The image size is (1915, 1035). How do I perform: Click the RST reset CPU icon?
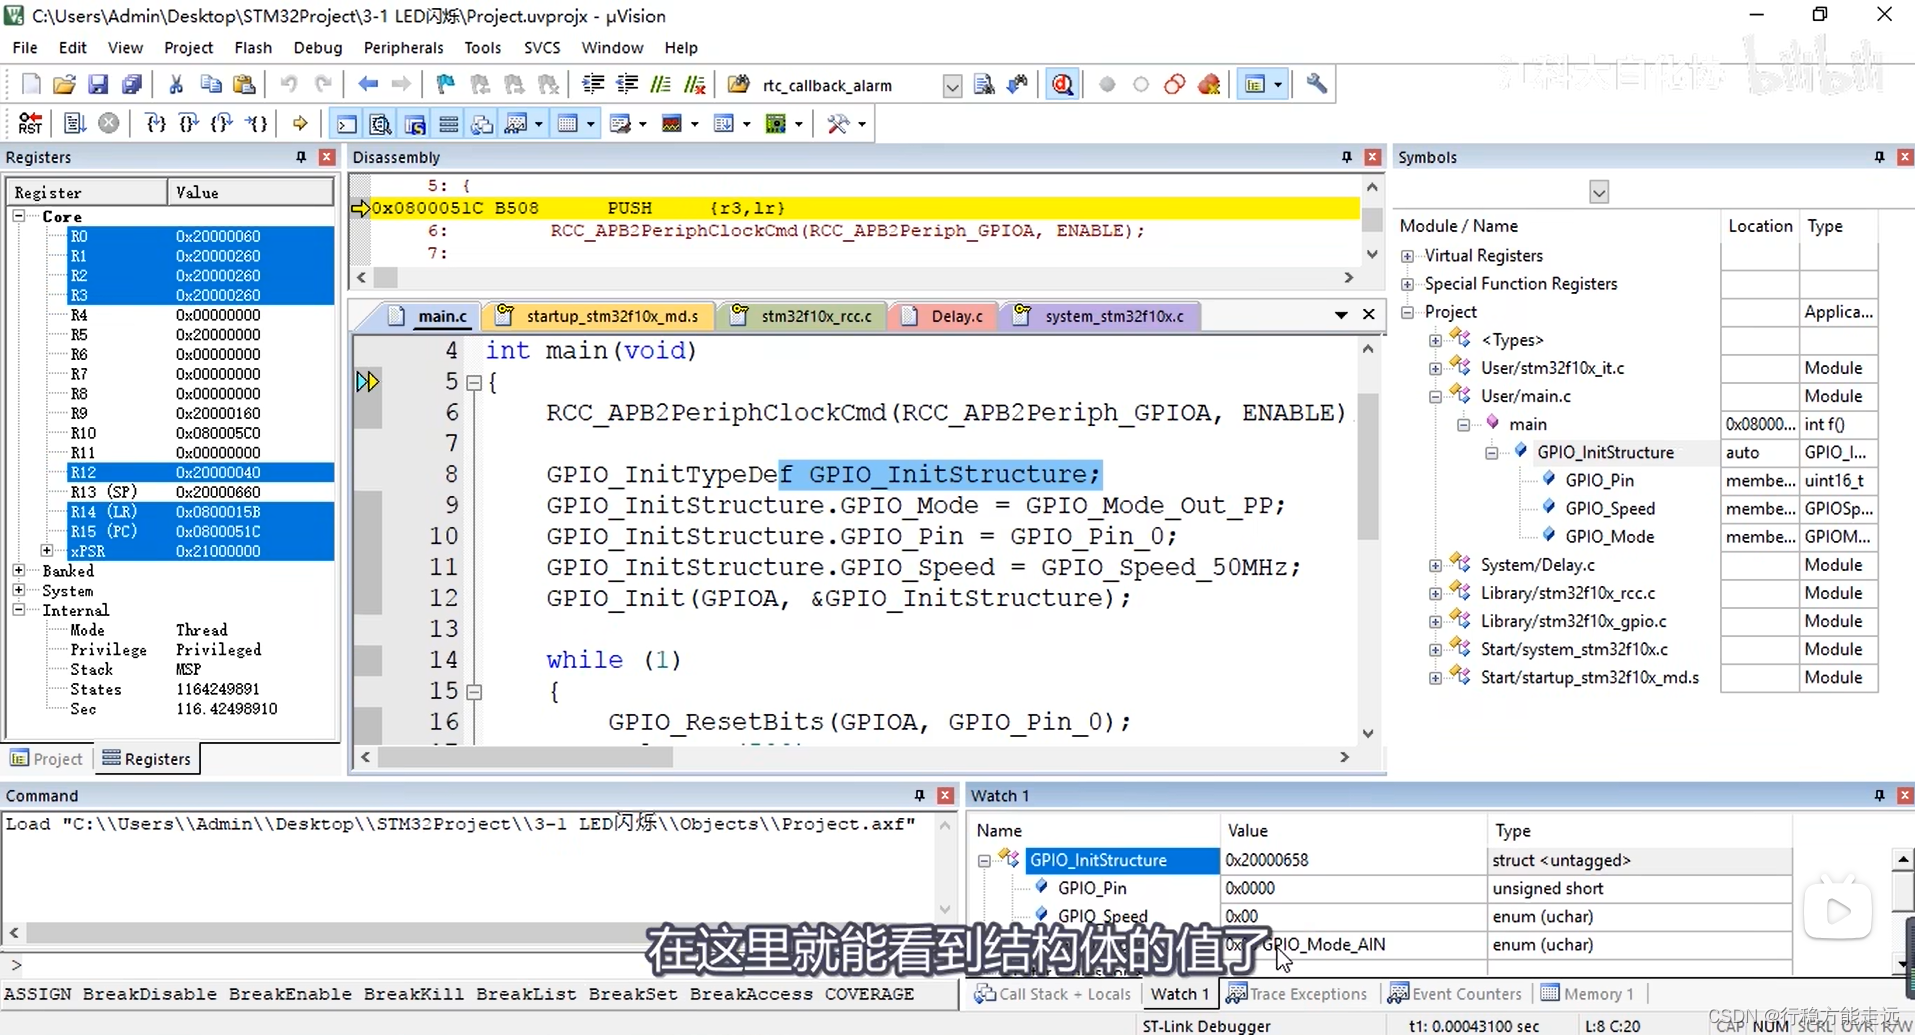coord(30,124)
